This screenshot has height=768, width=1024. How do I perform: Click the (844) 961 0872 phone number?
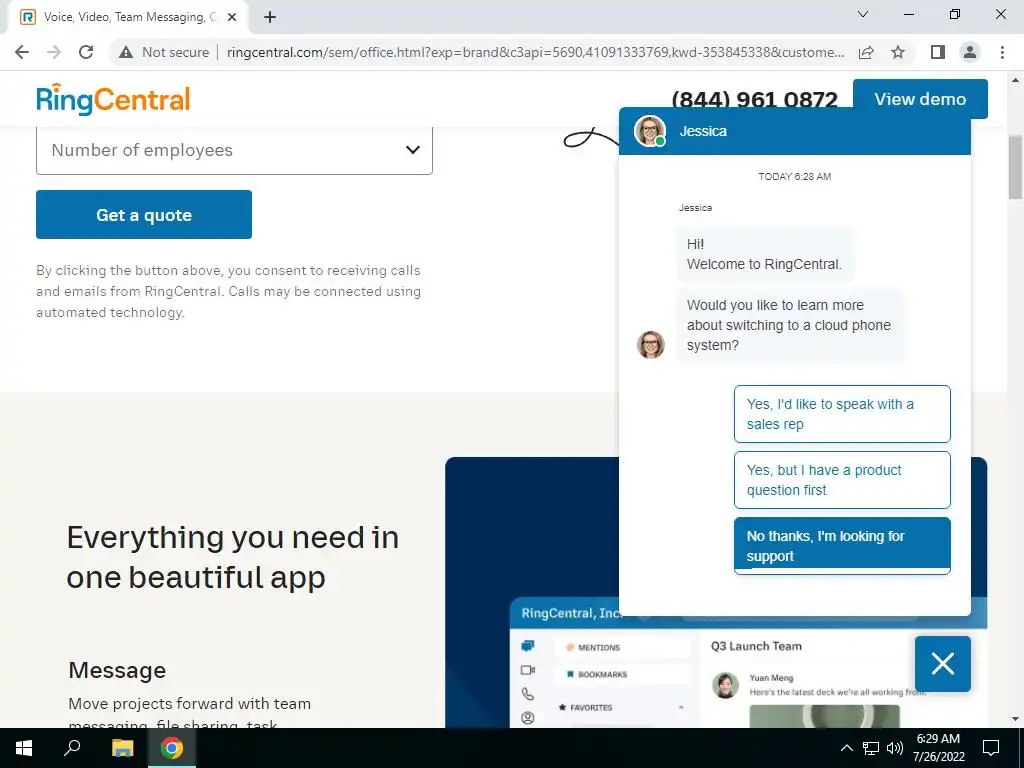click(754, 99)
